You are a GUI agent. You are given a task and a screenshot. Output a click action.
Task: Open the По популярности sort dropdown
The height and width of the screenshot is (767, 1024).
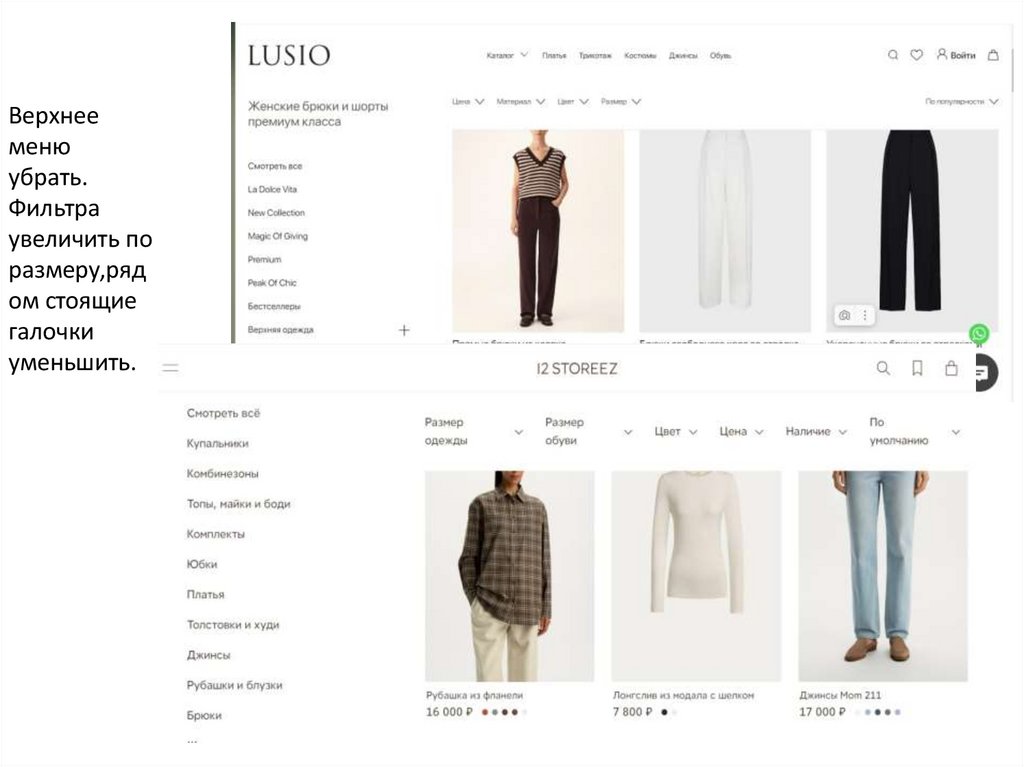[x=962, y=102]
